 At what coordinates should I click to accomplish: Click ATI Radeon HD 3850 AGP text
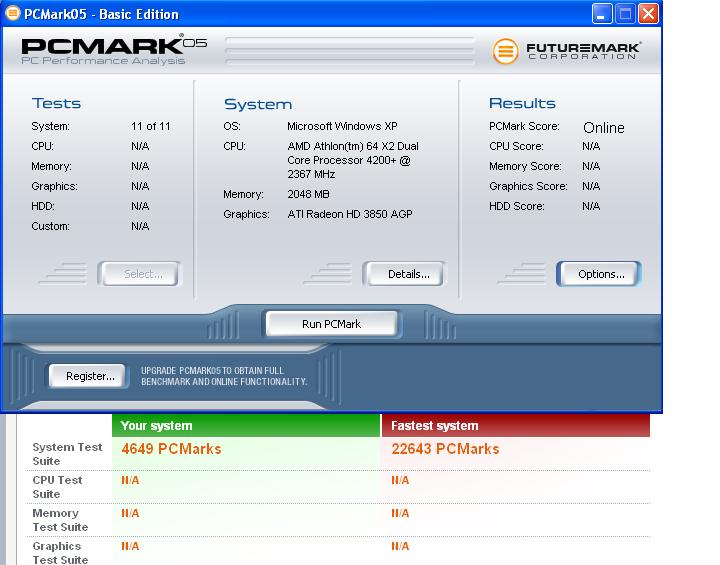coord(349,215)
